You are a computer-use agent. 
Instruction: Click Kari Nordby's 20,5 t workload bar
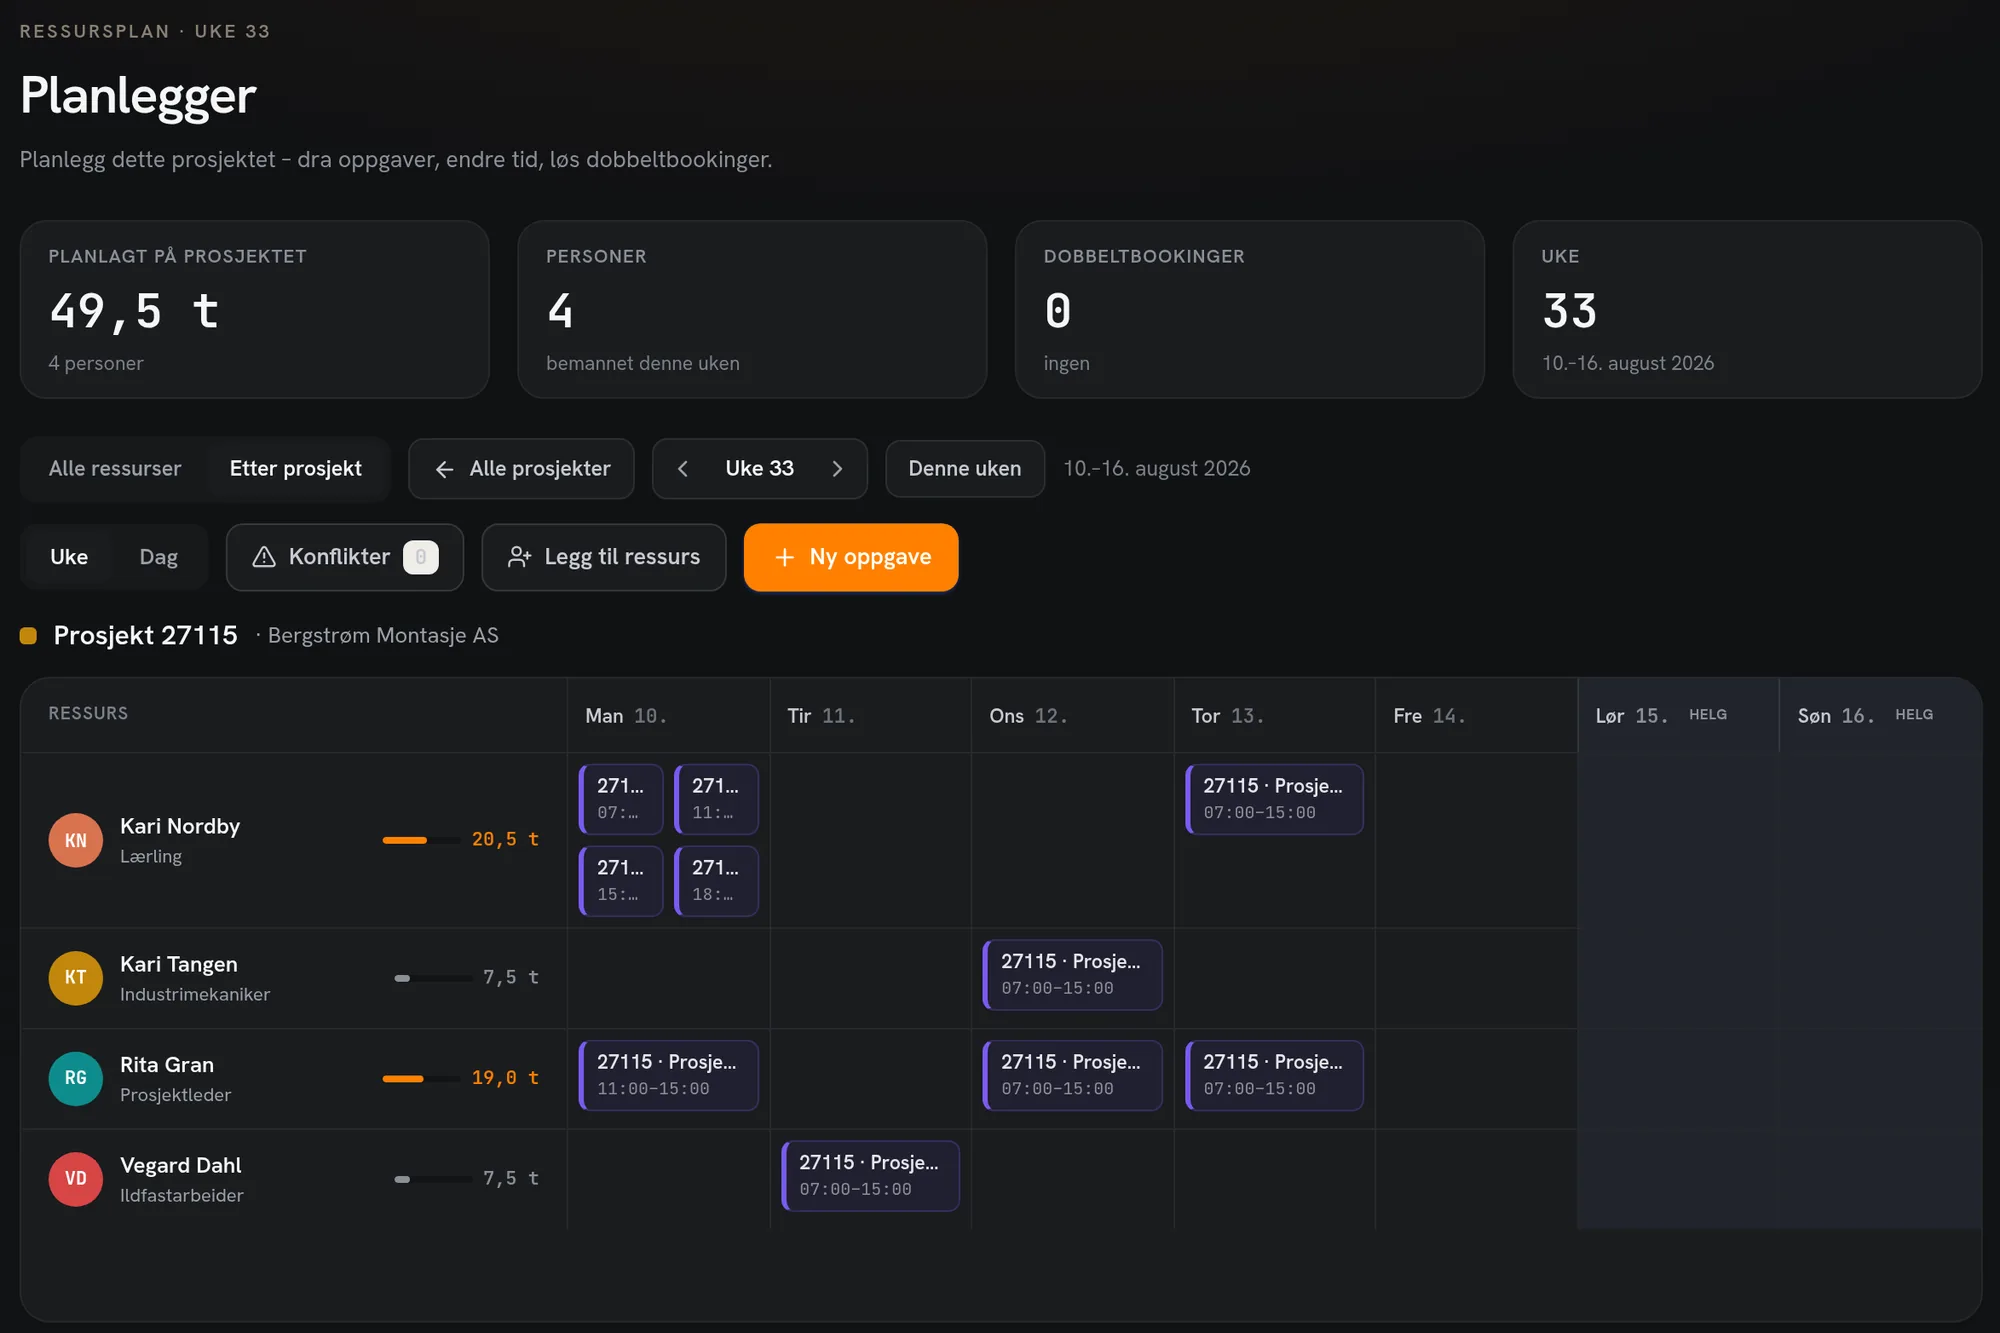pyautogui.click(x=421, y=840)
